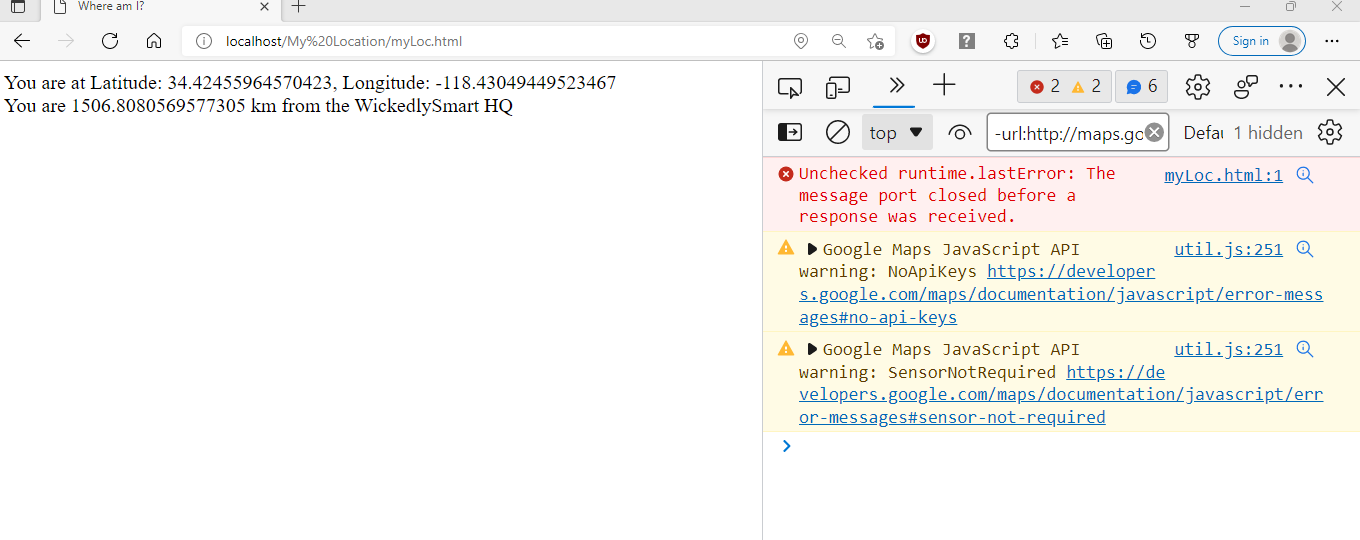Open util.js:251 link for NoApiKeys warning
1360x540 pixels.
(x=1228, y=249)
